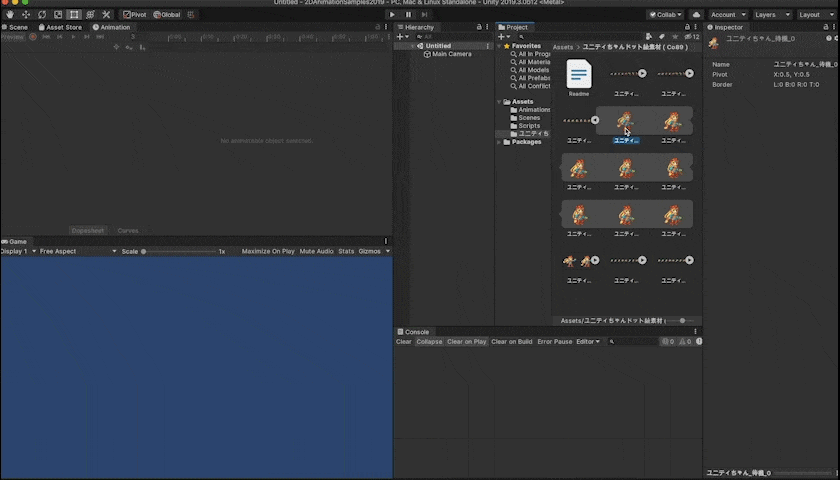This screenshot has height=480, width=840.
Task: Toggle animation record button
Action: tap(33, 37)
